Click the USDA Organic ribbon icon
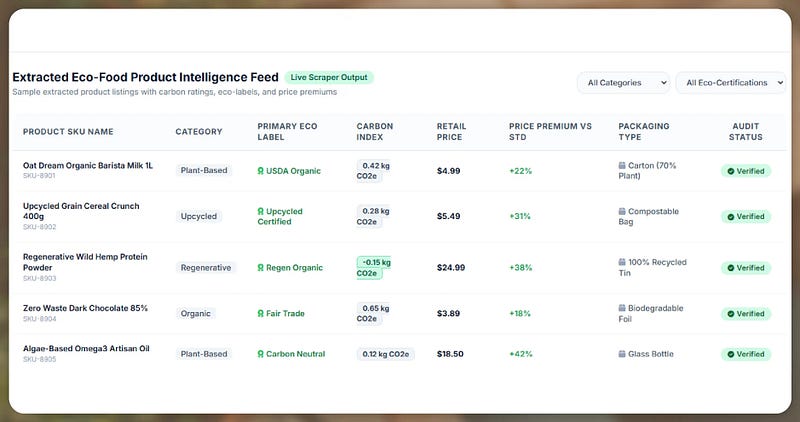Image resolution: width=800 pixels, height=422 pixels. coord(260,171)
